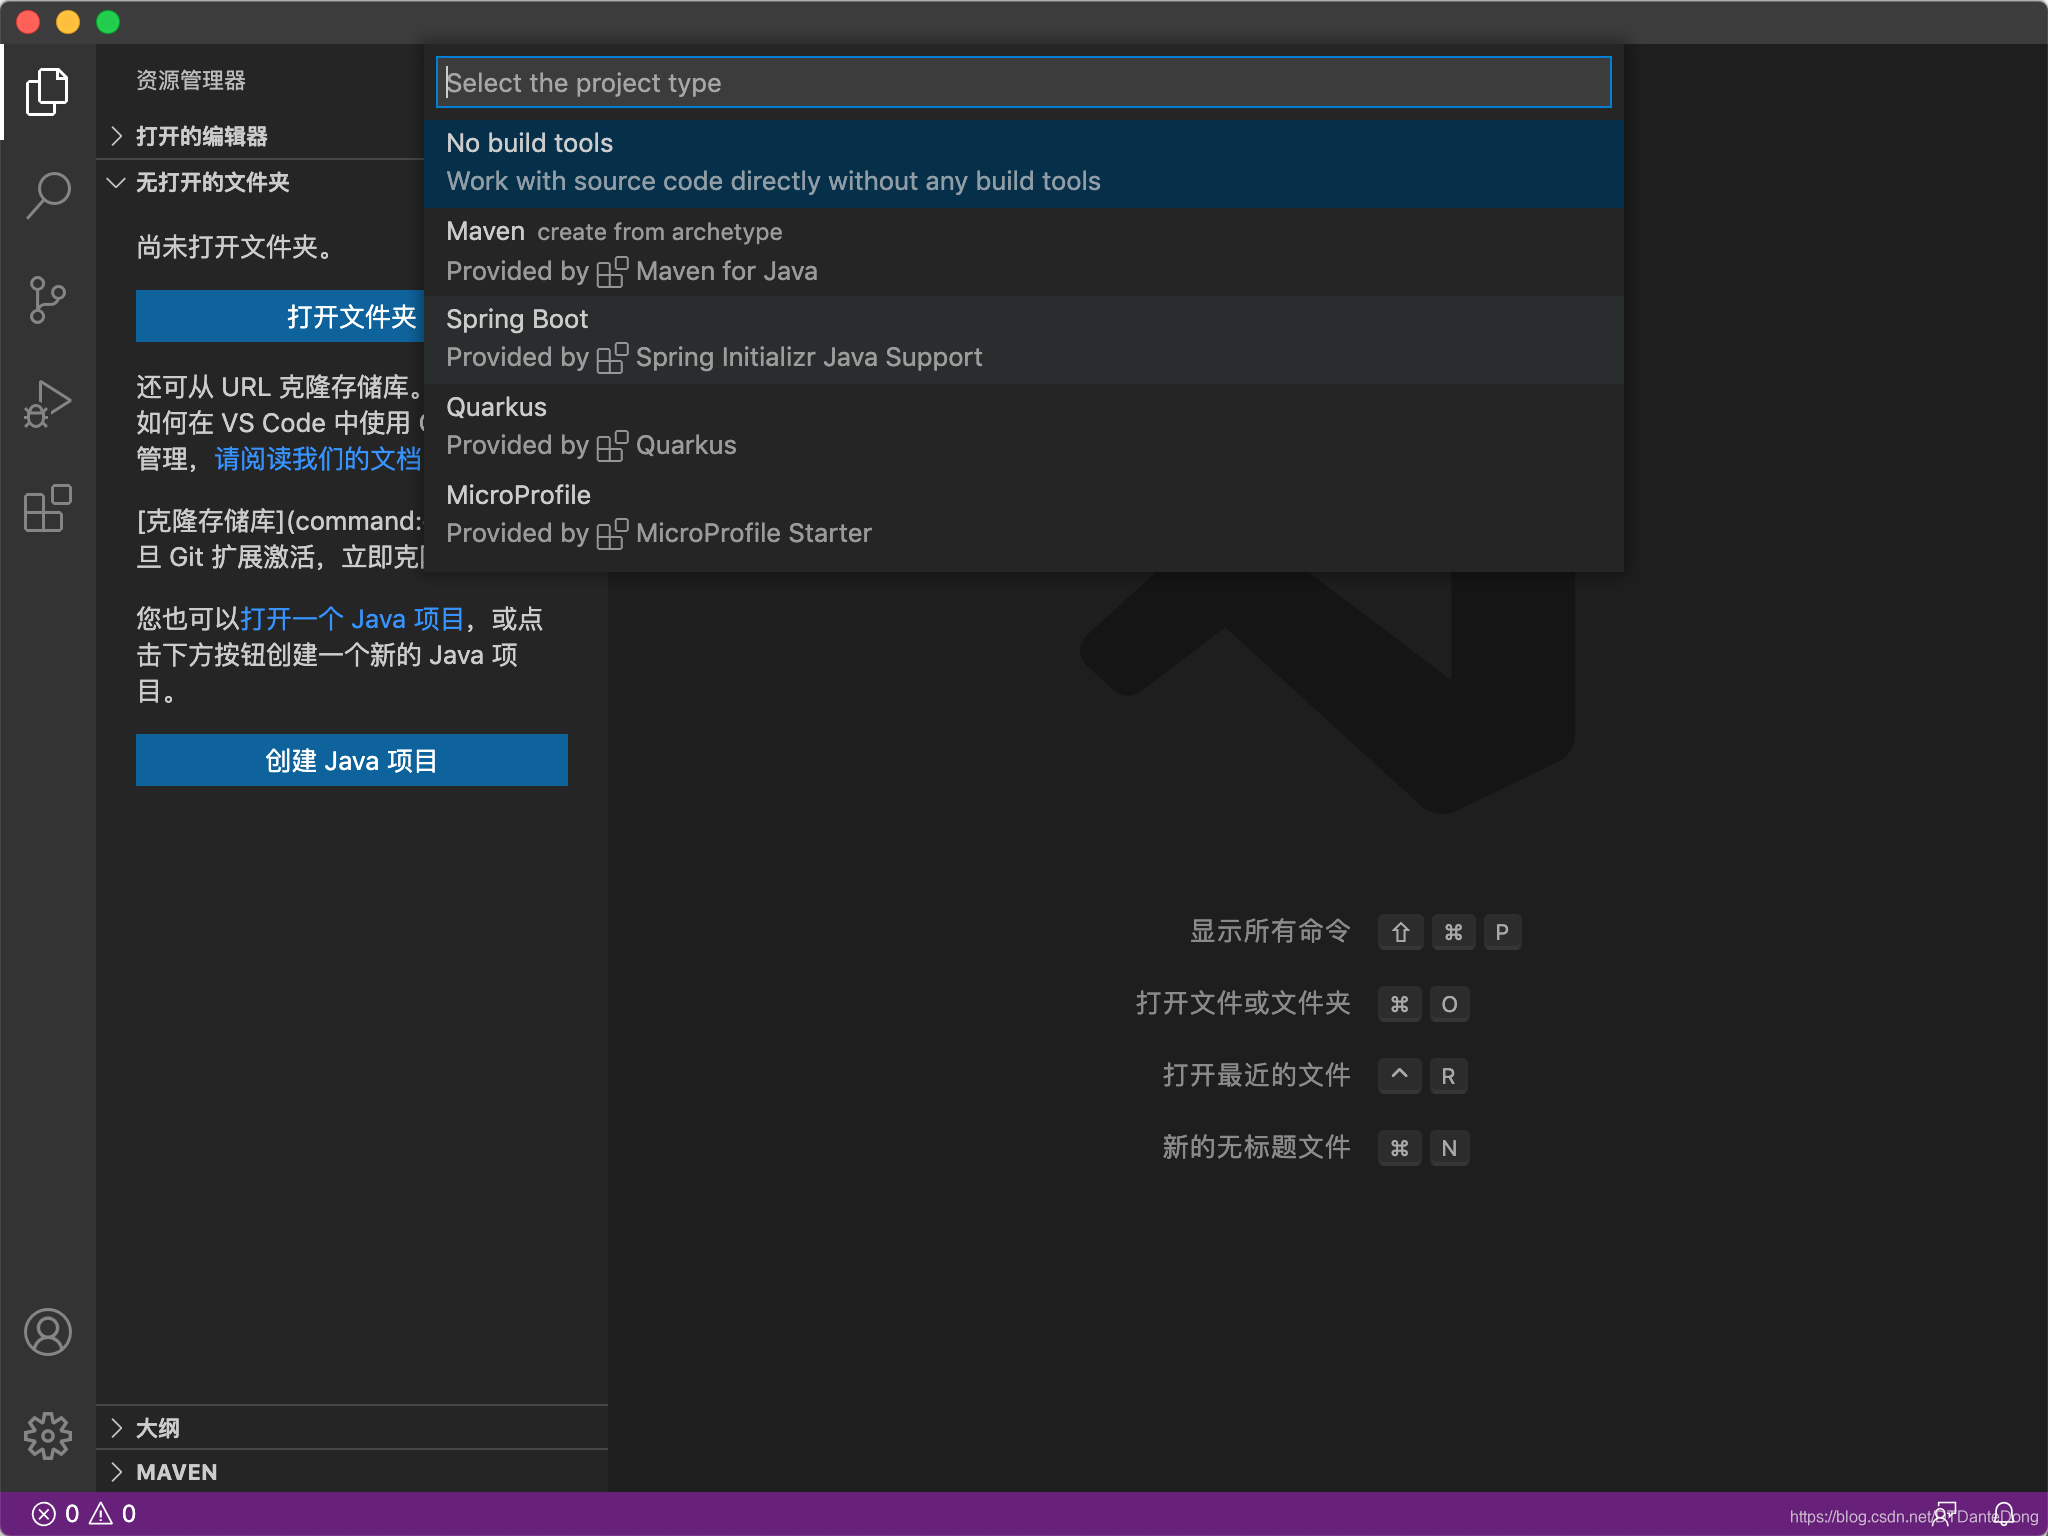Open the Run and Debug view icon
Screen dimensions: 2048x1536
point(47,403)
